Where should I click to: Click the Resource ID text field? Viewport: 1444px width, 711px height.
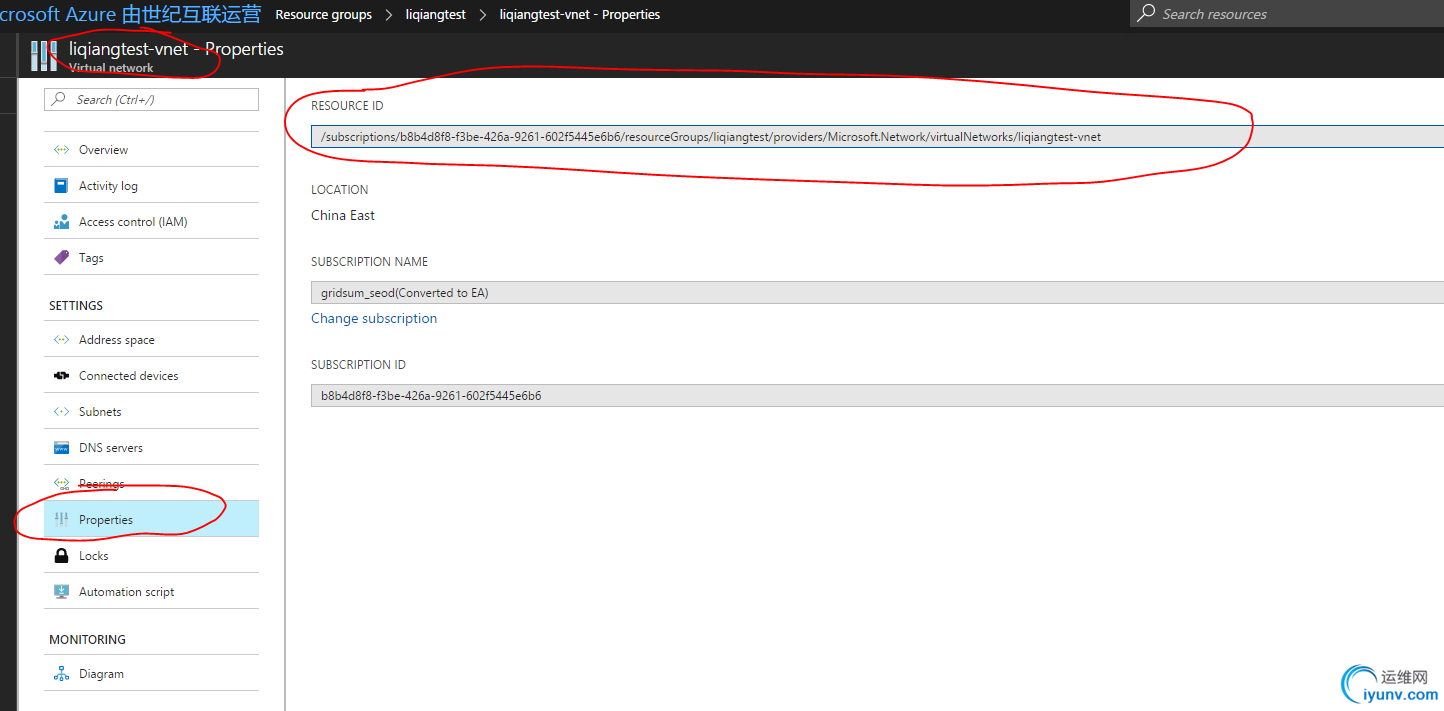(877, 137)
